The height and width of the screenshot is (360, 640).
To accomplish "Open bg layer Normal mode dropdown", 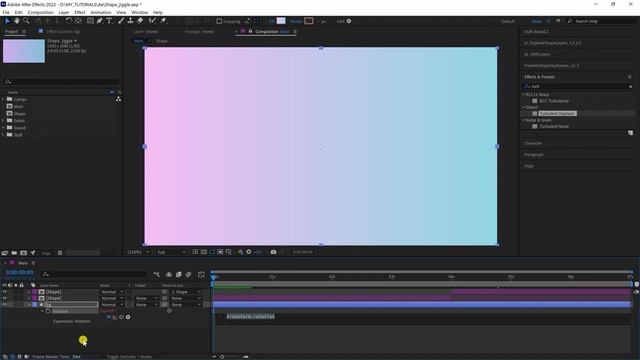I will coord(112,304).
